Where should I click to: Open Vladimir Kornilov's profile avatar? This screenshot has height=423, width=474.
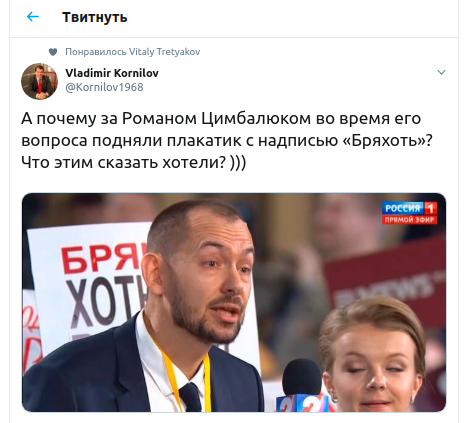pos(39,81)
